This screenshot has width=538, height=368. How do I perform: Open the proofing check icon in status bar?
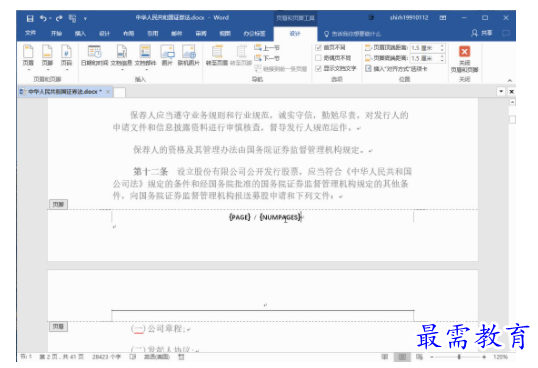[x=132, y=357]
